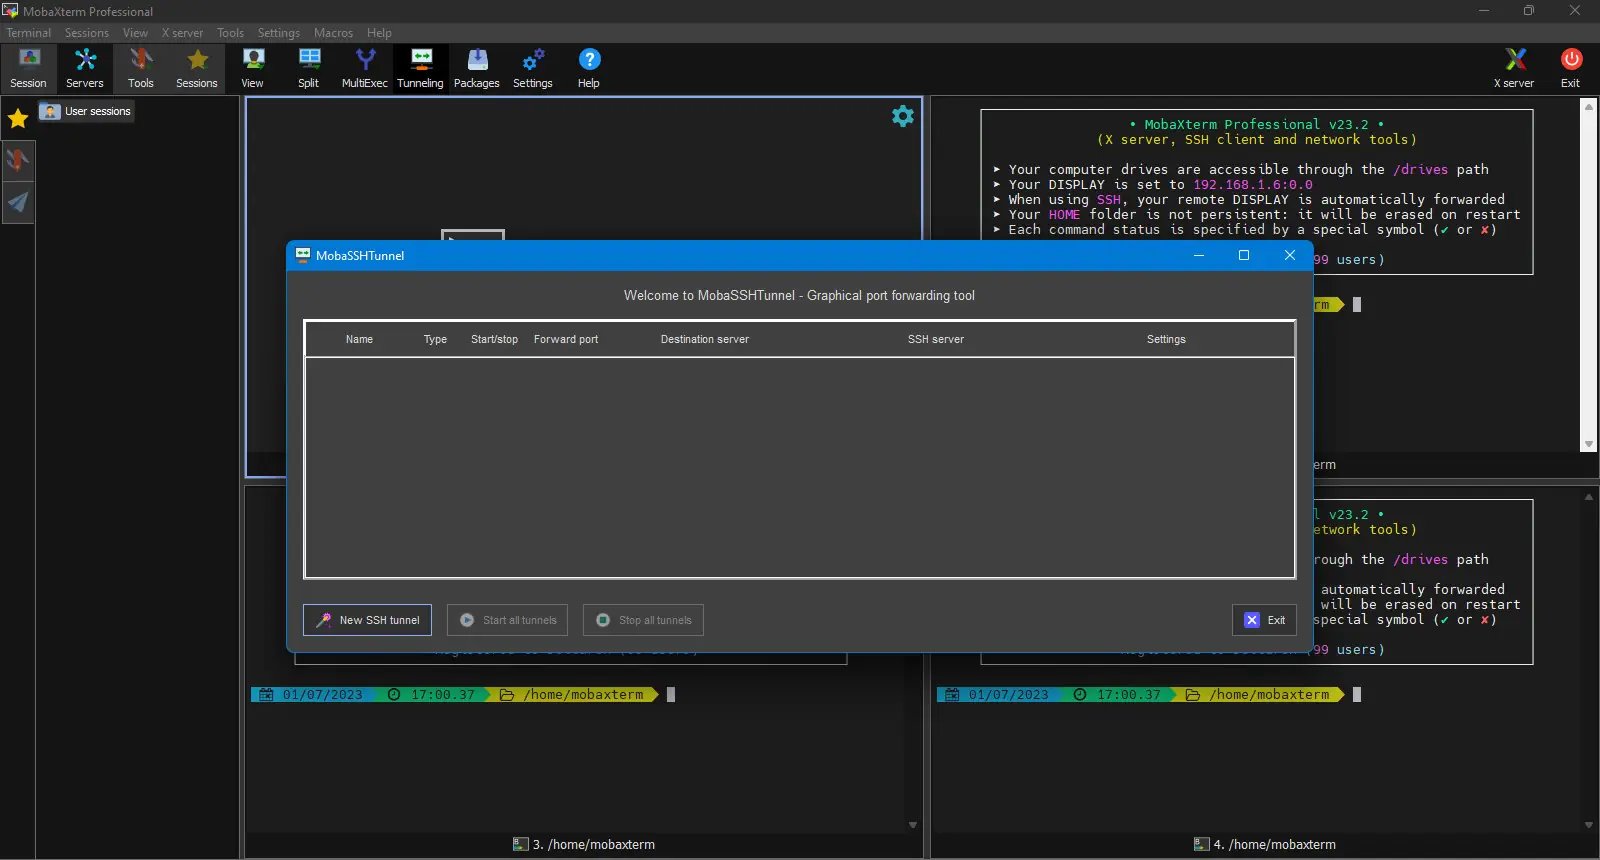Open the Packages manager icon

click(477, 68)
